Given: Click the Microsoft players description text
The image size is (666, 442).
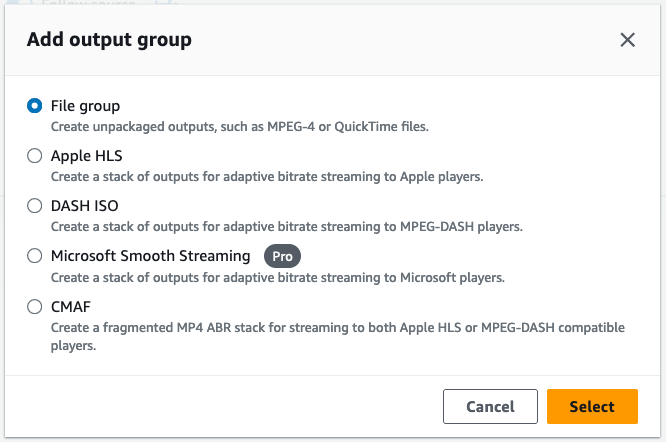Looking at the screenshot, I should tap(277, 277).
